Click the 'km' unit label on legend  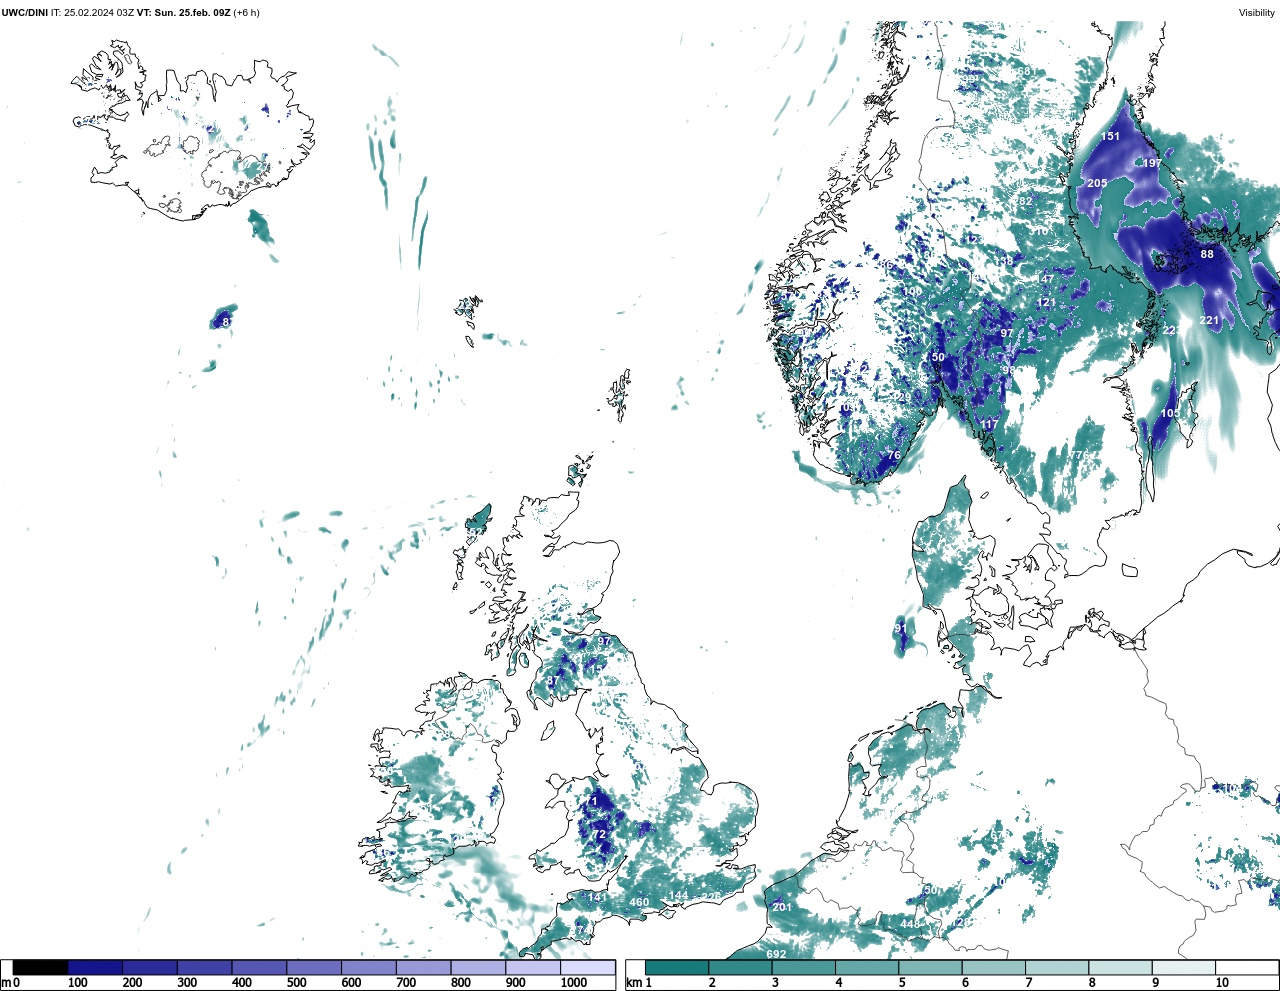coord(634,983)
